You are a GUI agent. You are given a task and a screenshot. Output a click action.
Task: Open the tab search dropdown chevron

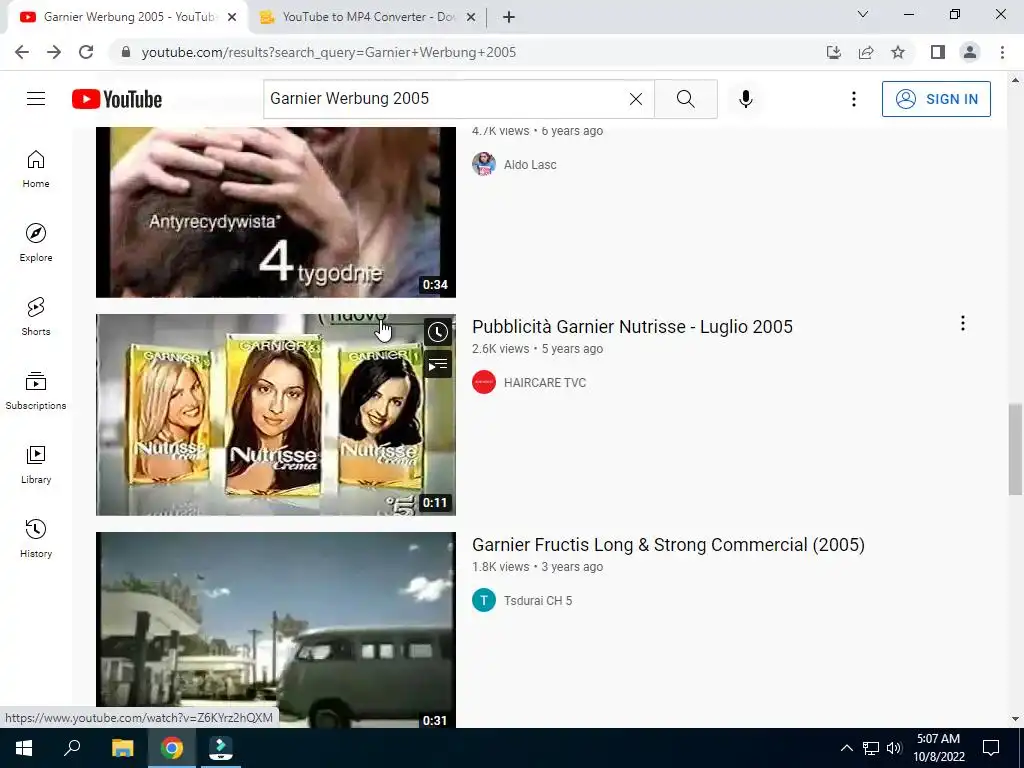863,14
